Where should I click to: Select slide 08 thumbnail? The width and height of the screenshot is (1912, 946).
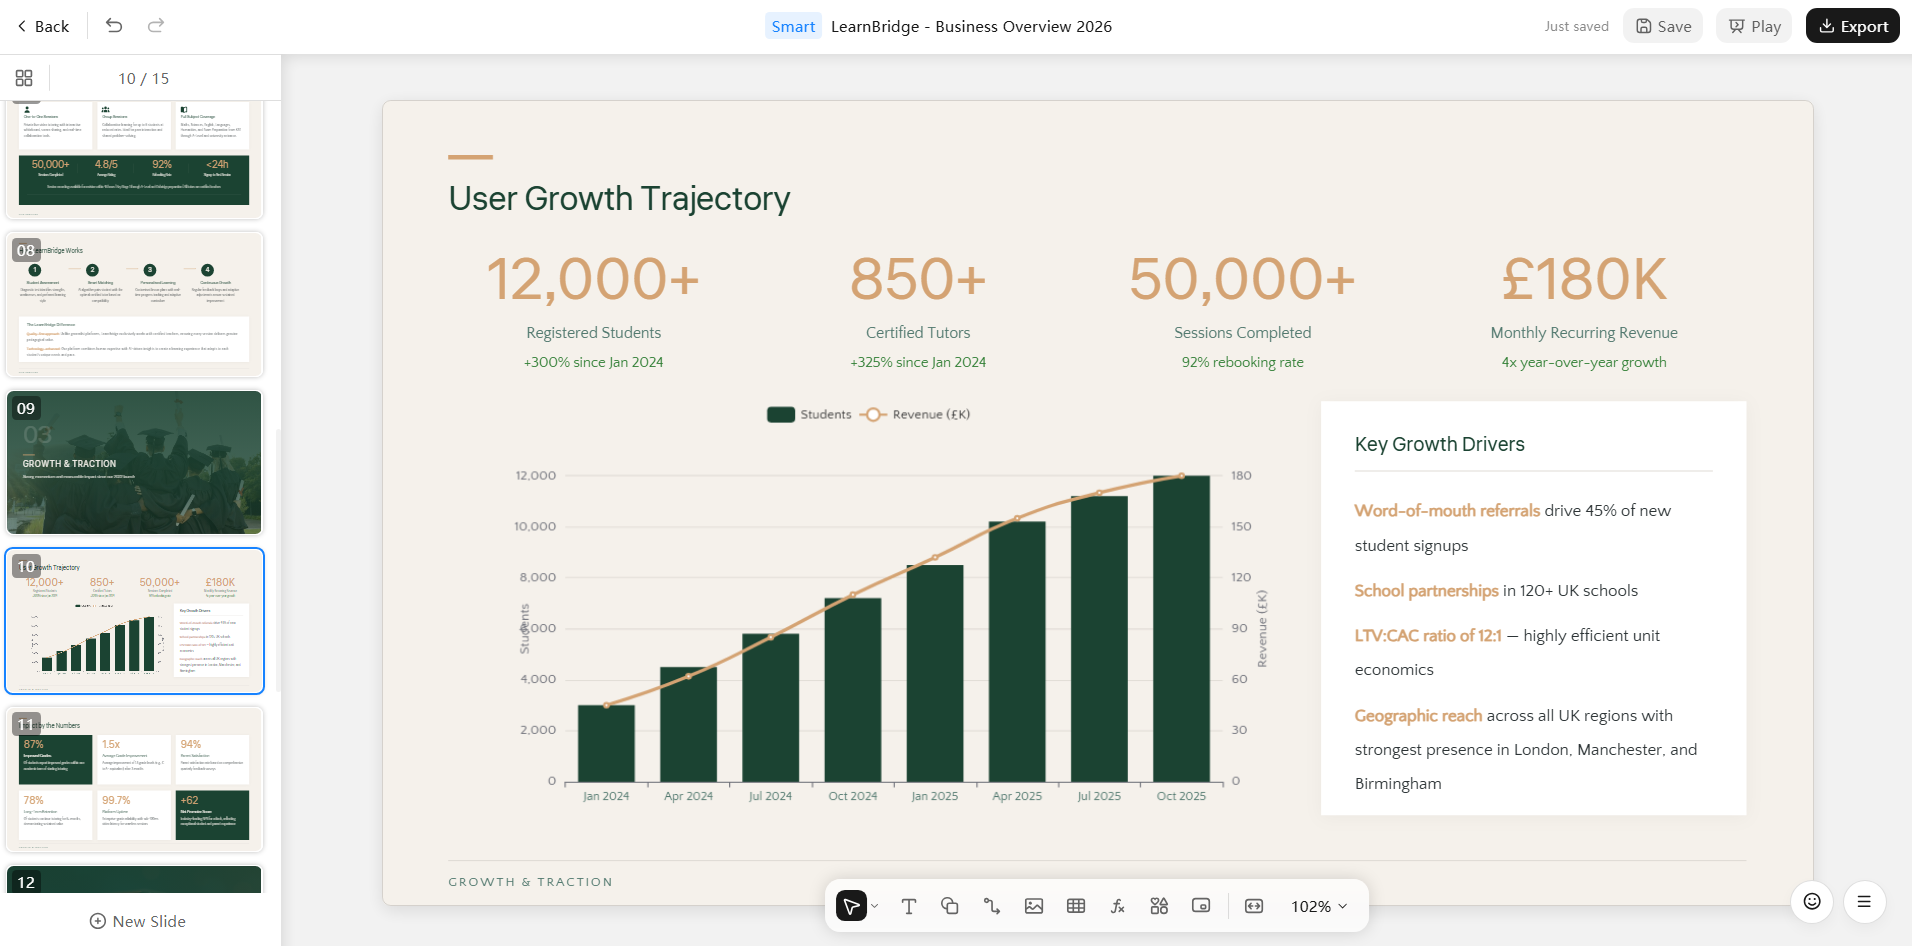(135, 304)
